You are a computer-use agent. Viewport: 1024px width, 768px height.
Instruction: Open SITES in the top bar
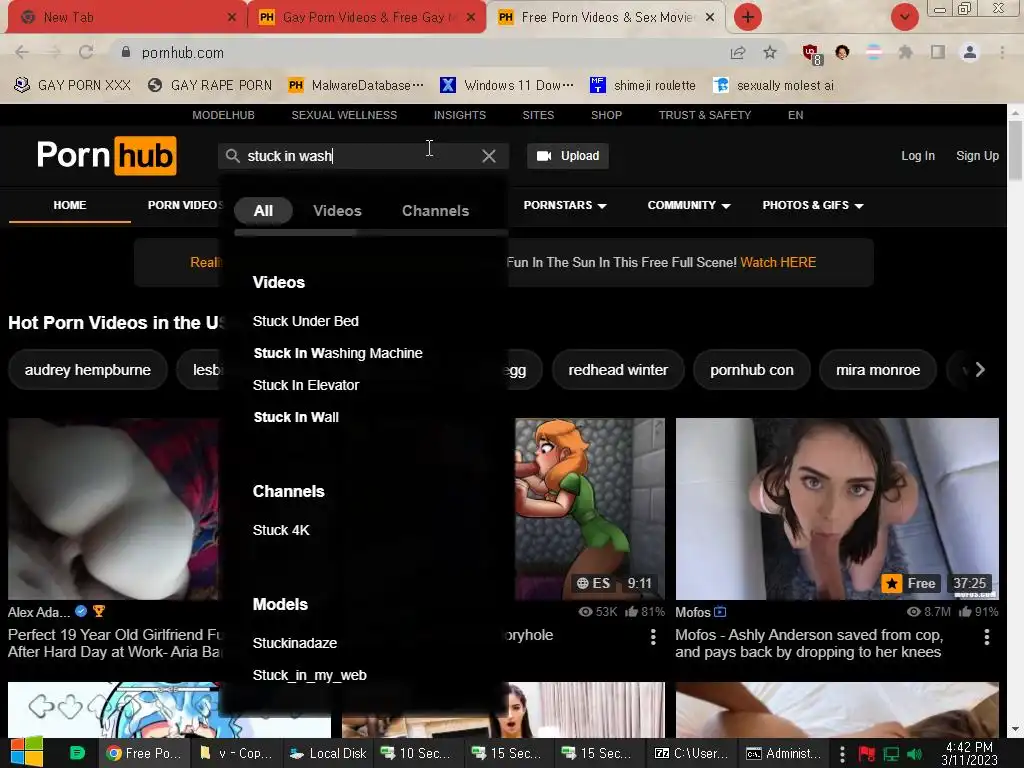point(538,115)
